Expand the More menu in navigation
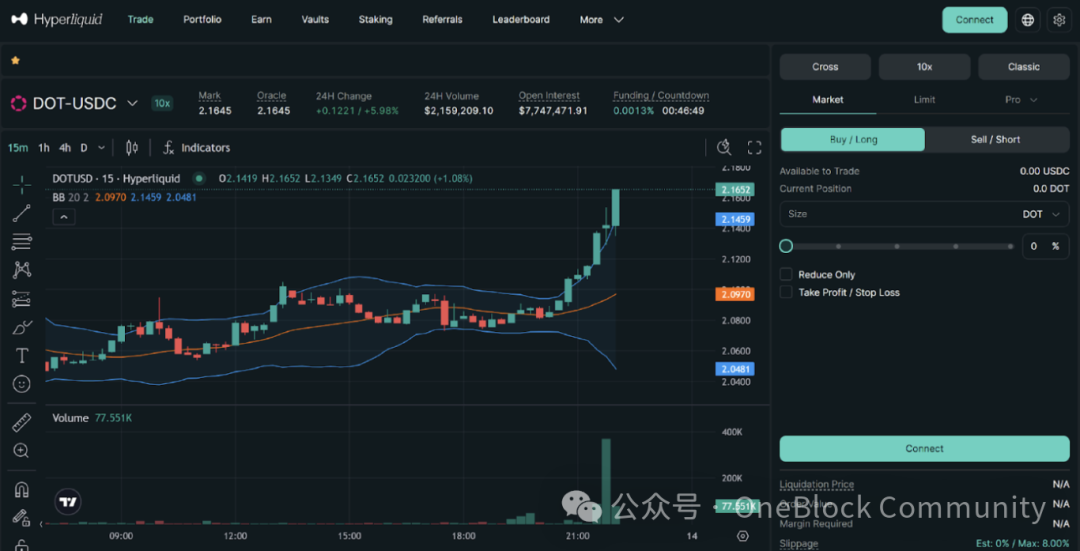 601,20
